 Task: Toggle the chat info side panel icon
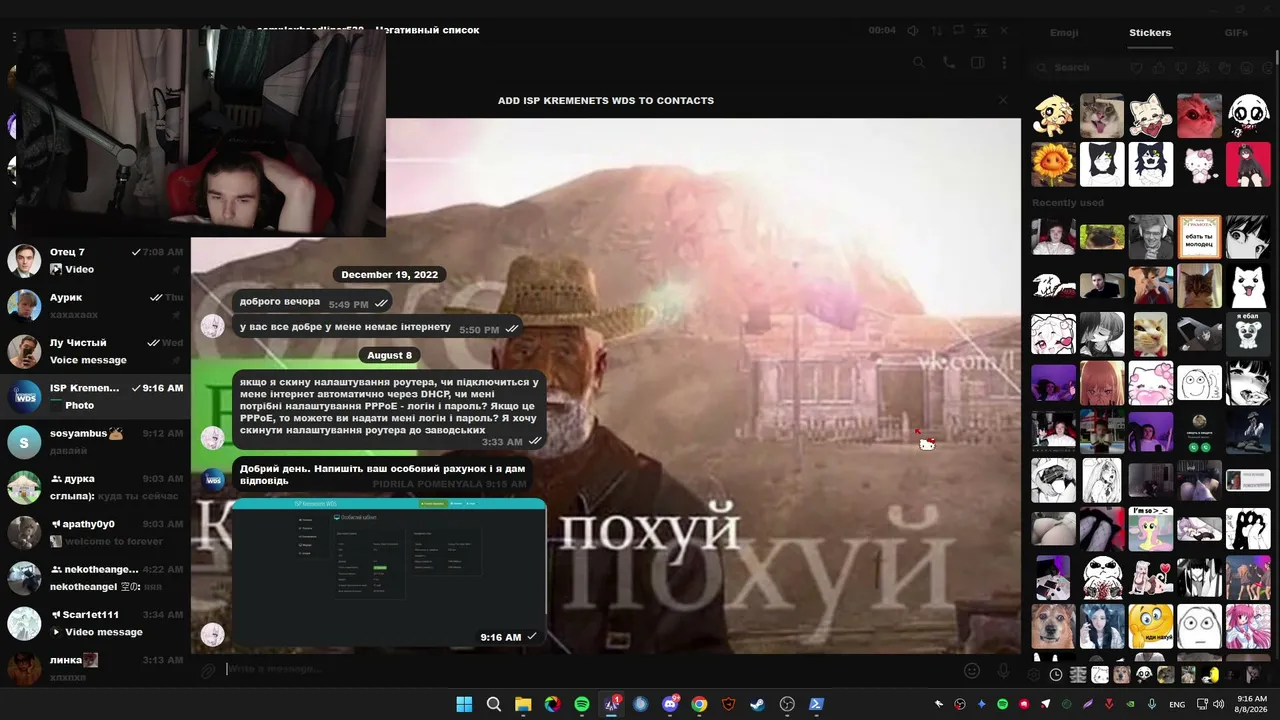(978, 62)
